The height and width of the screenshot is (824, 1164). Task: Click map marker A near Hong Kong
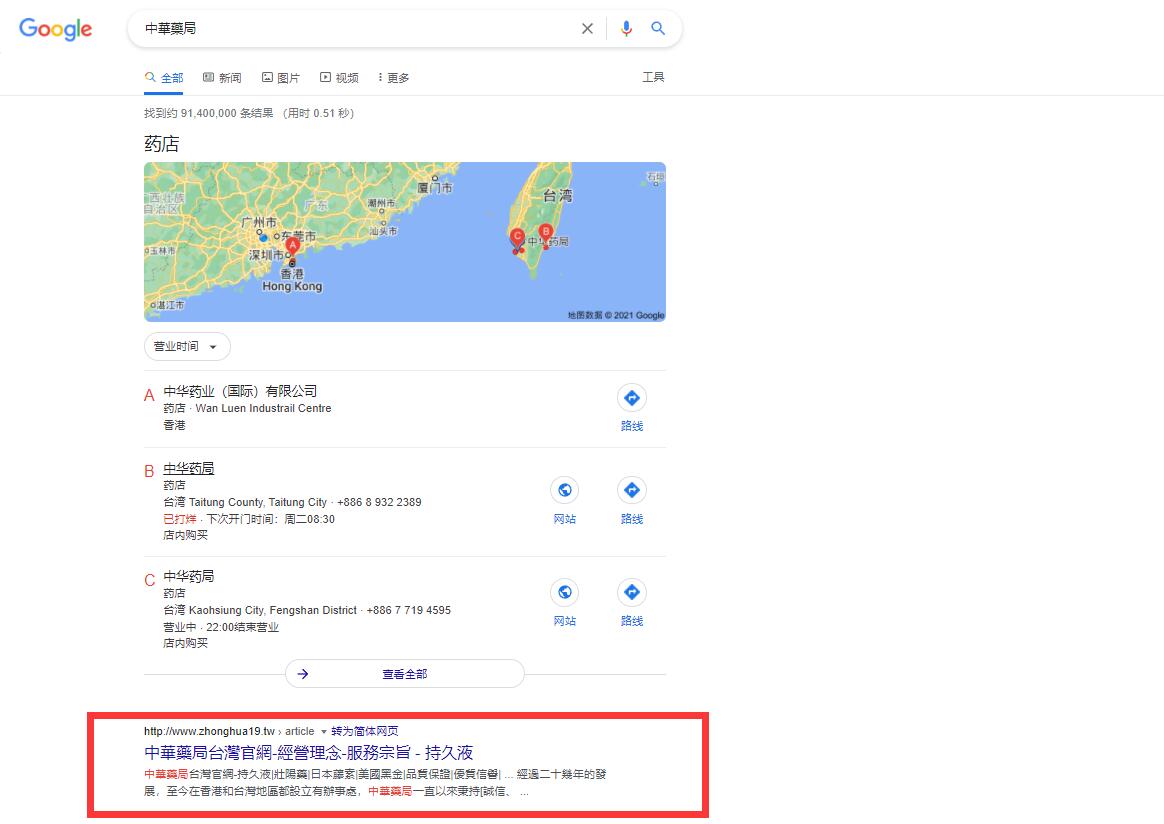(x=292, y=246)
